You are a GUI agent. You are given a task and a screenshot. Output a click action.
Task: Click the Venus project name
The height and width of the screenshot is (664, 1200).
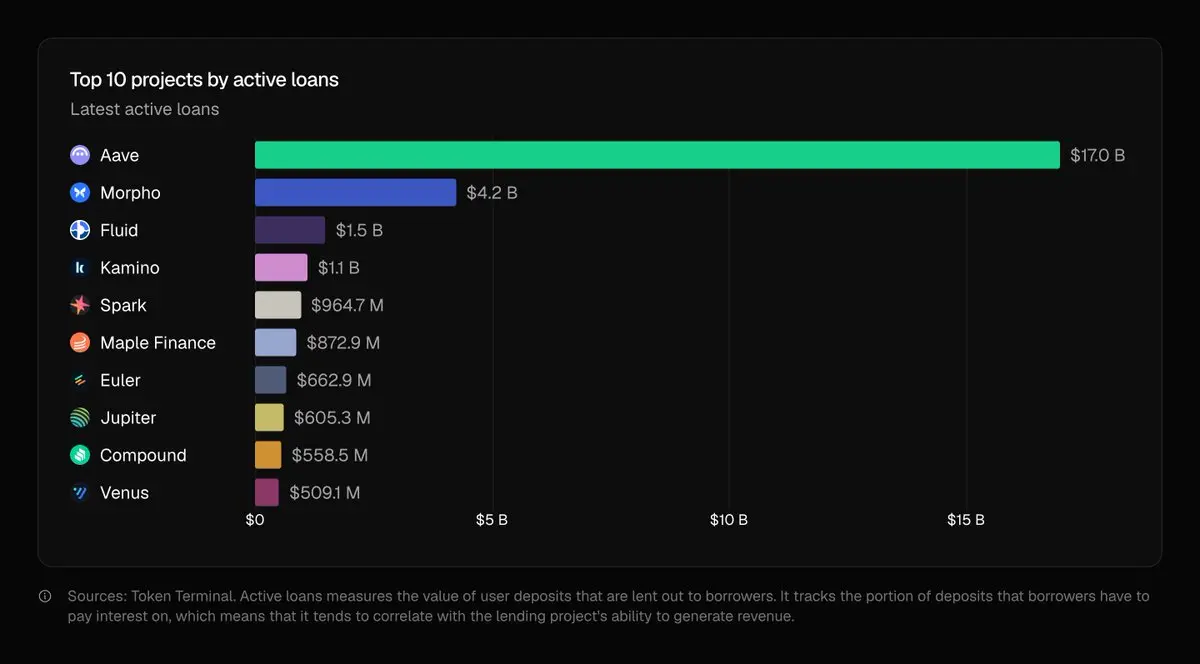point(124,493)
